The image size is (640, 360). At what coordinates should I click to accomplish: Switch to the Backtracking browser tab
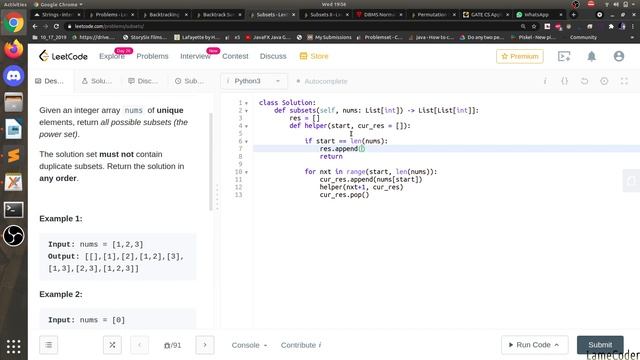click(163, 15)
